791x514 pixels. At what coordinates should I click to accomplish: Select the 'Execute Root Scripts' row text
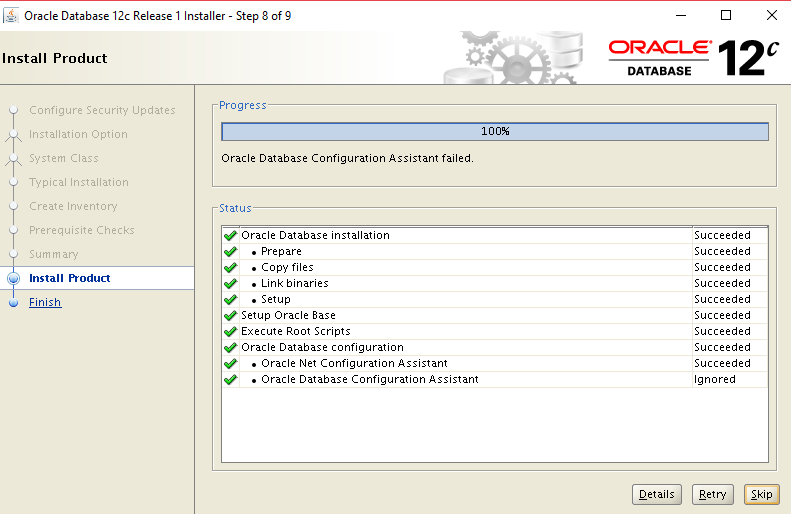(296, 331)
